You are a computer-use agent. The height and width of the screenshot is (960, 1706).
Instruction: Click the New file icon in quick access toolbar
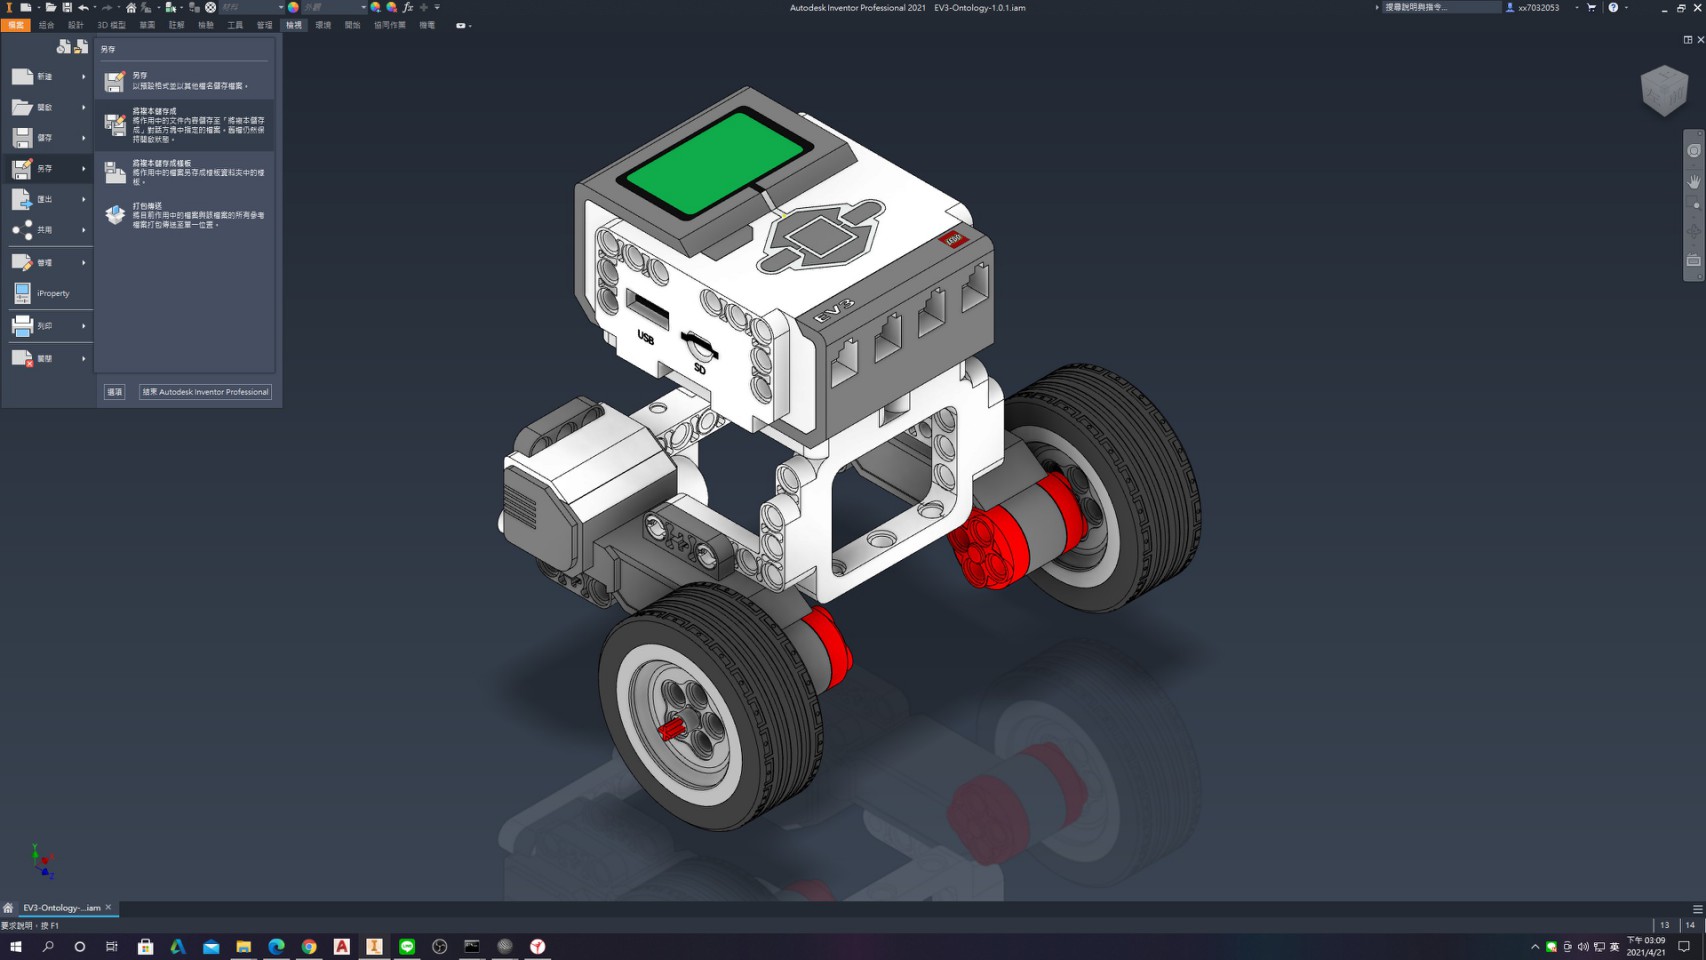(x=26, y=7)
